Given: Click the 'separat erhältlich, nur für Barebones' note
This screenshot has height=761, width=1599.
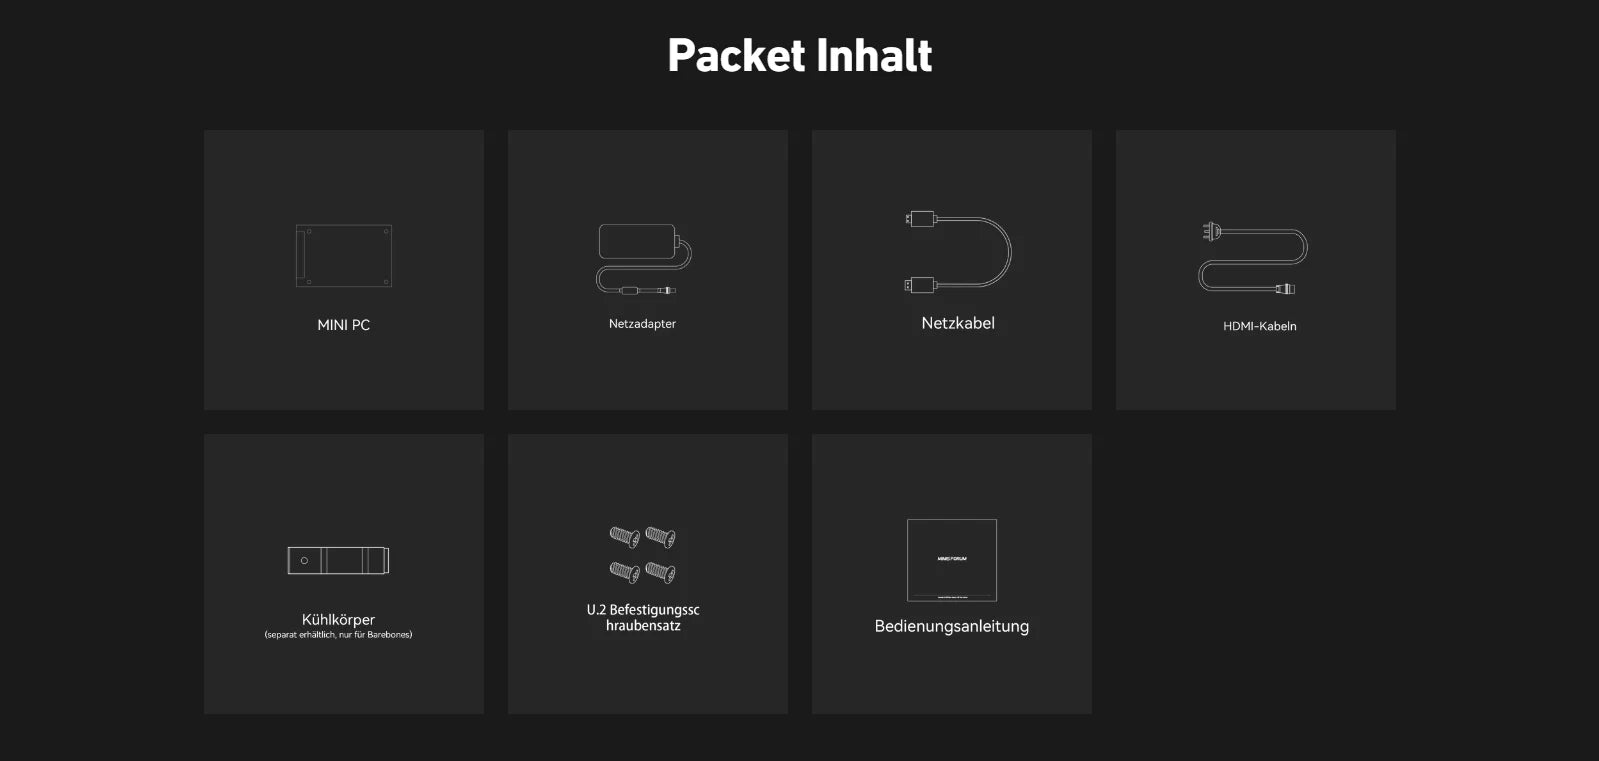Looking at the screenshot, I should pos(338,635).
